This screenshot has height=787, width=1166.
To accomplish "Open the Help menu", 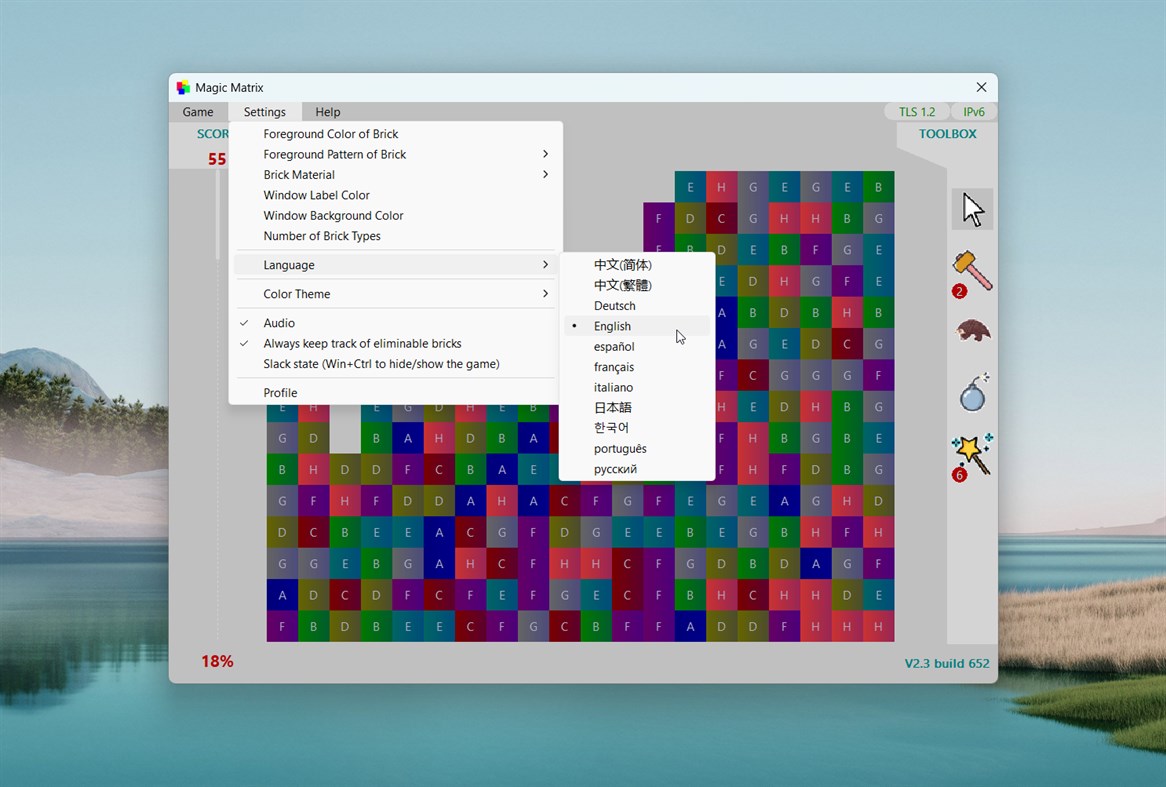I will (x=327, y=112).
